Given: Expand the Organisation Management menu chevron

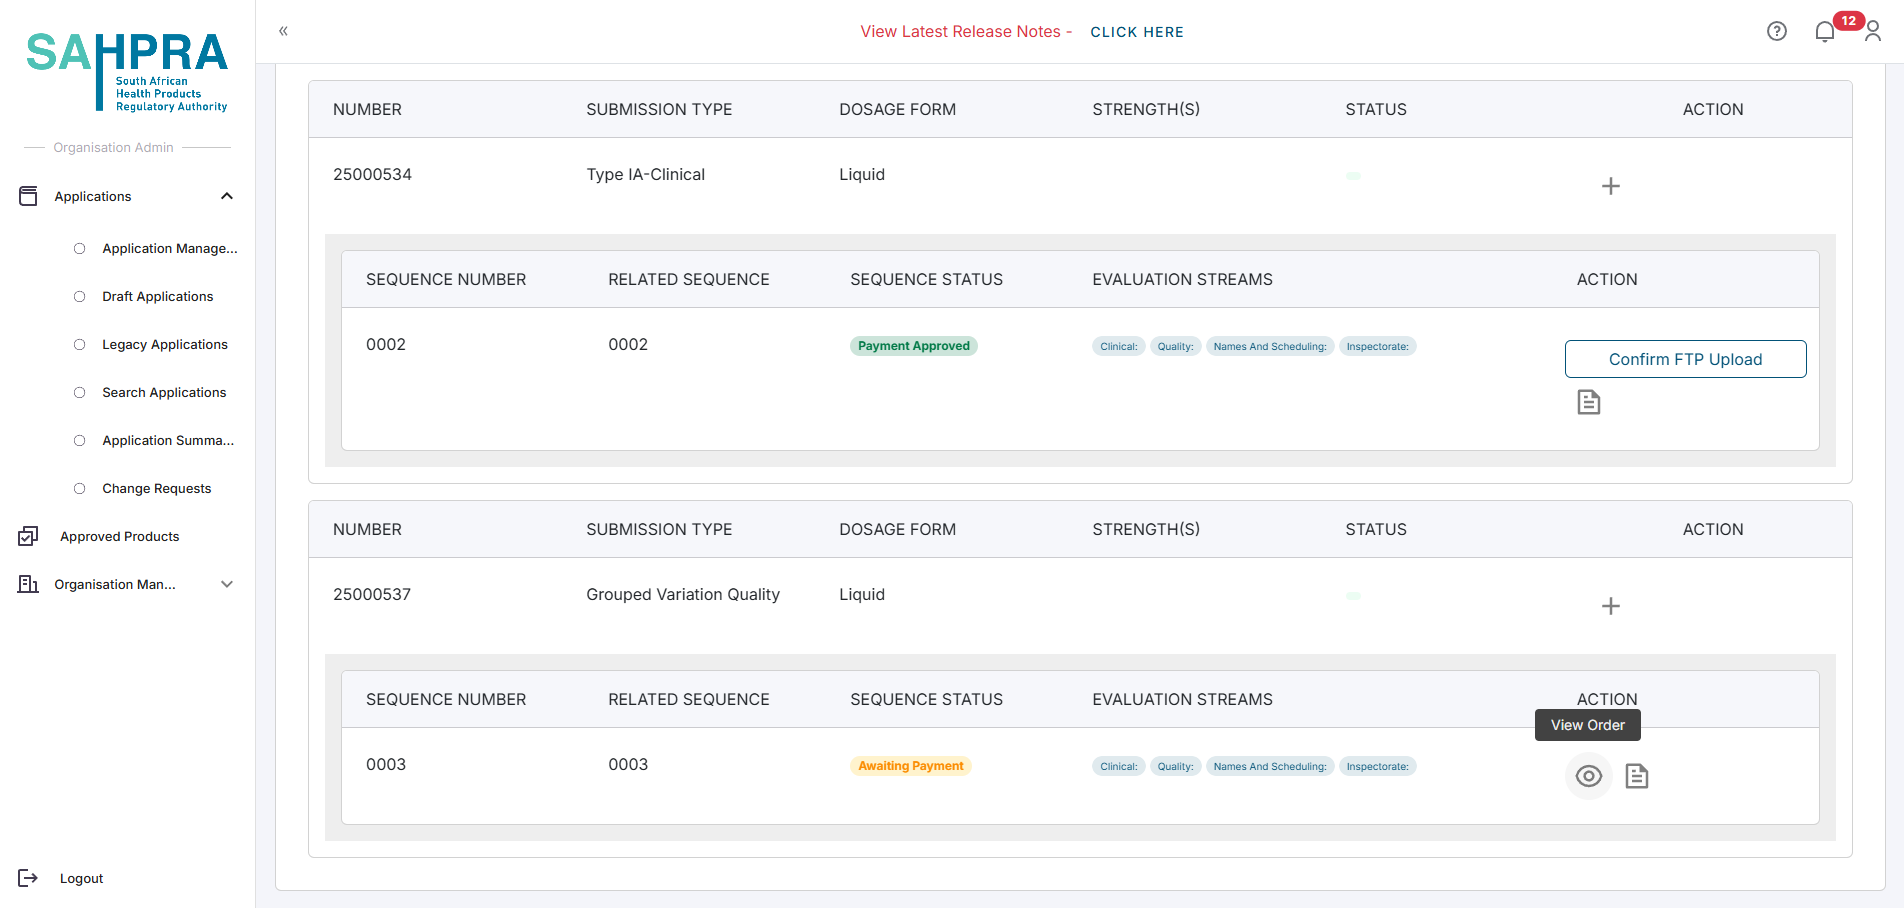Looking at the screenshot, I should point(227,584).
